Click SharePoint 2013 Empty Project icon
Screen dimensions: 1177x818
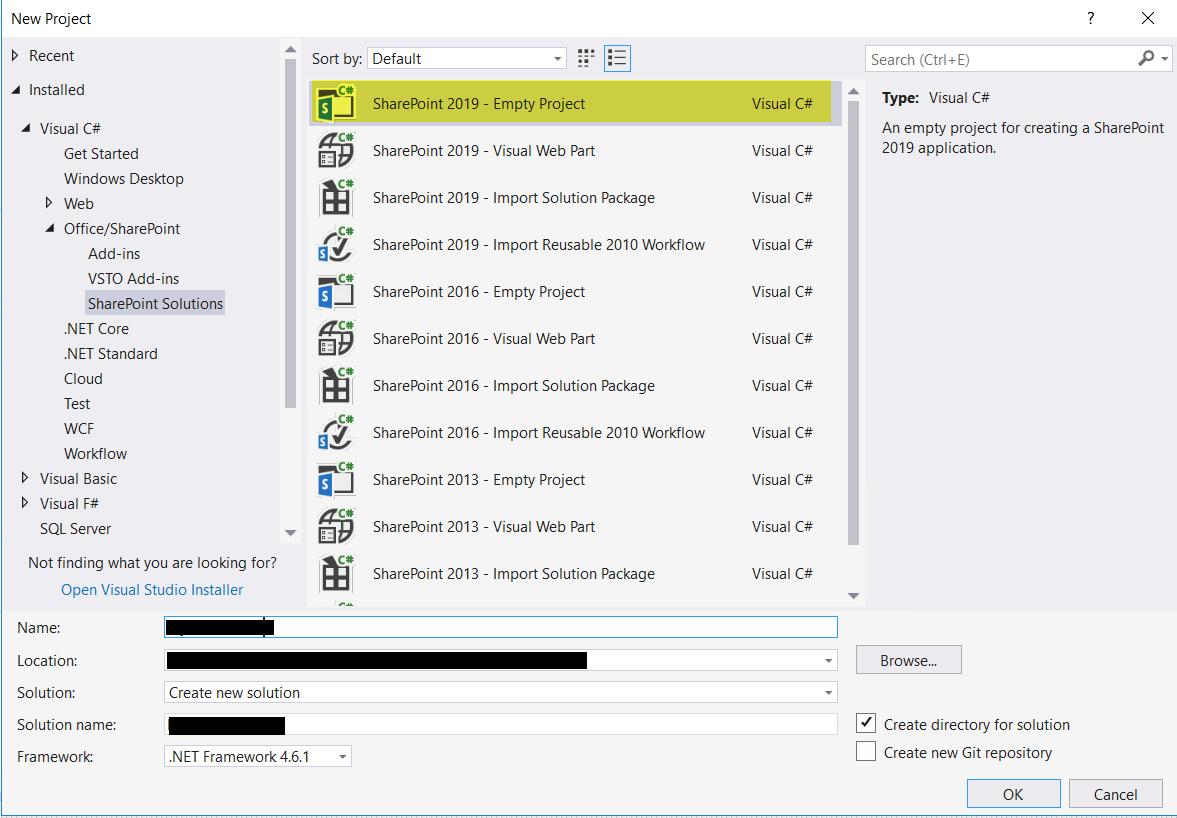(x=336, y=480)
